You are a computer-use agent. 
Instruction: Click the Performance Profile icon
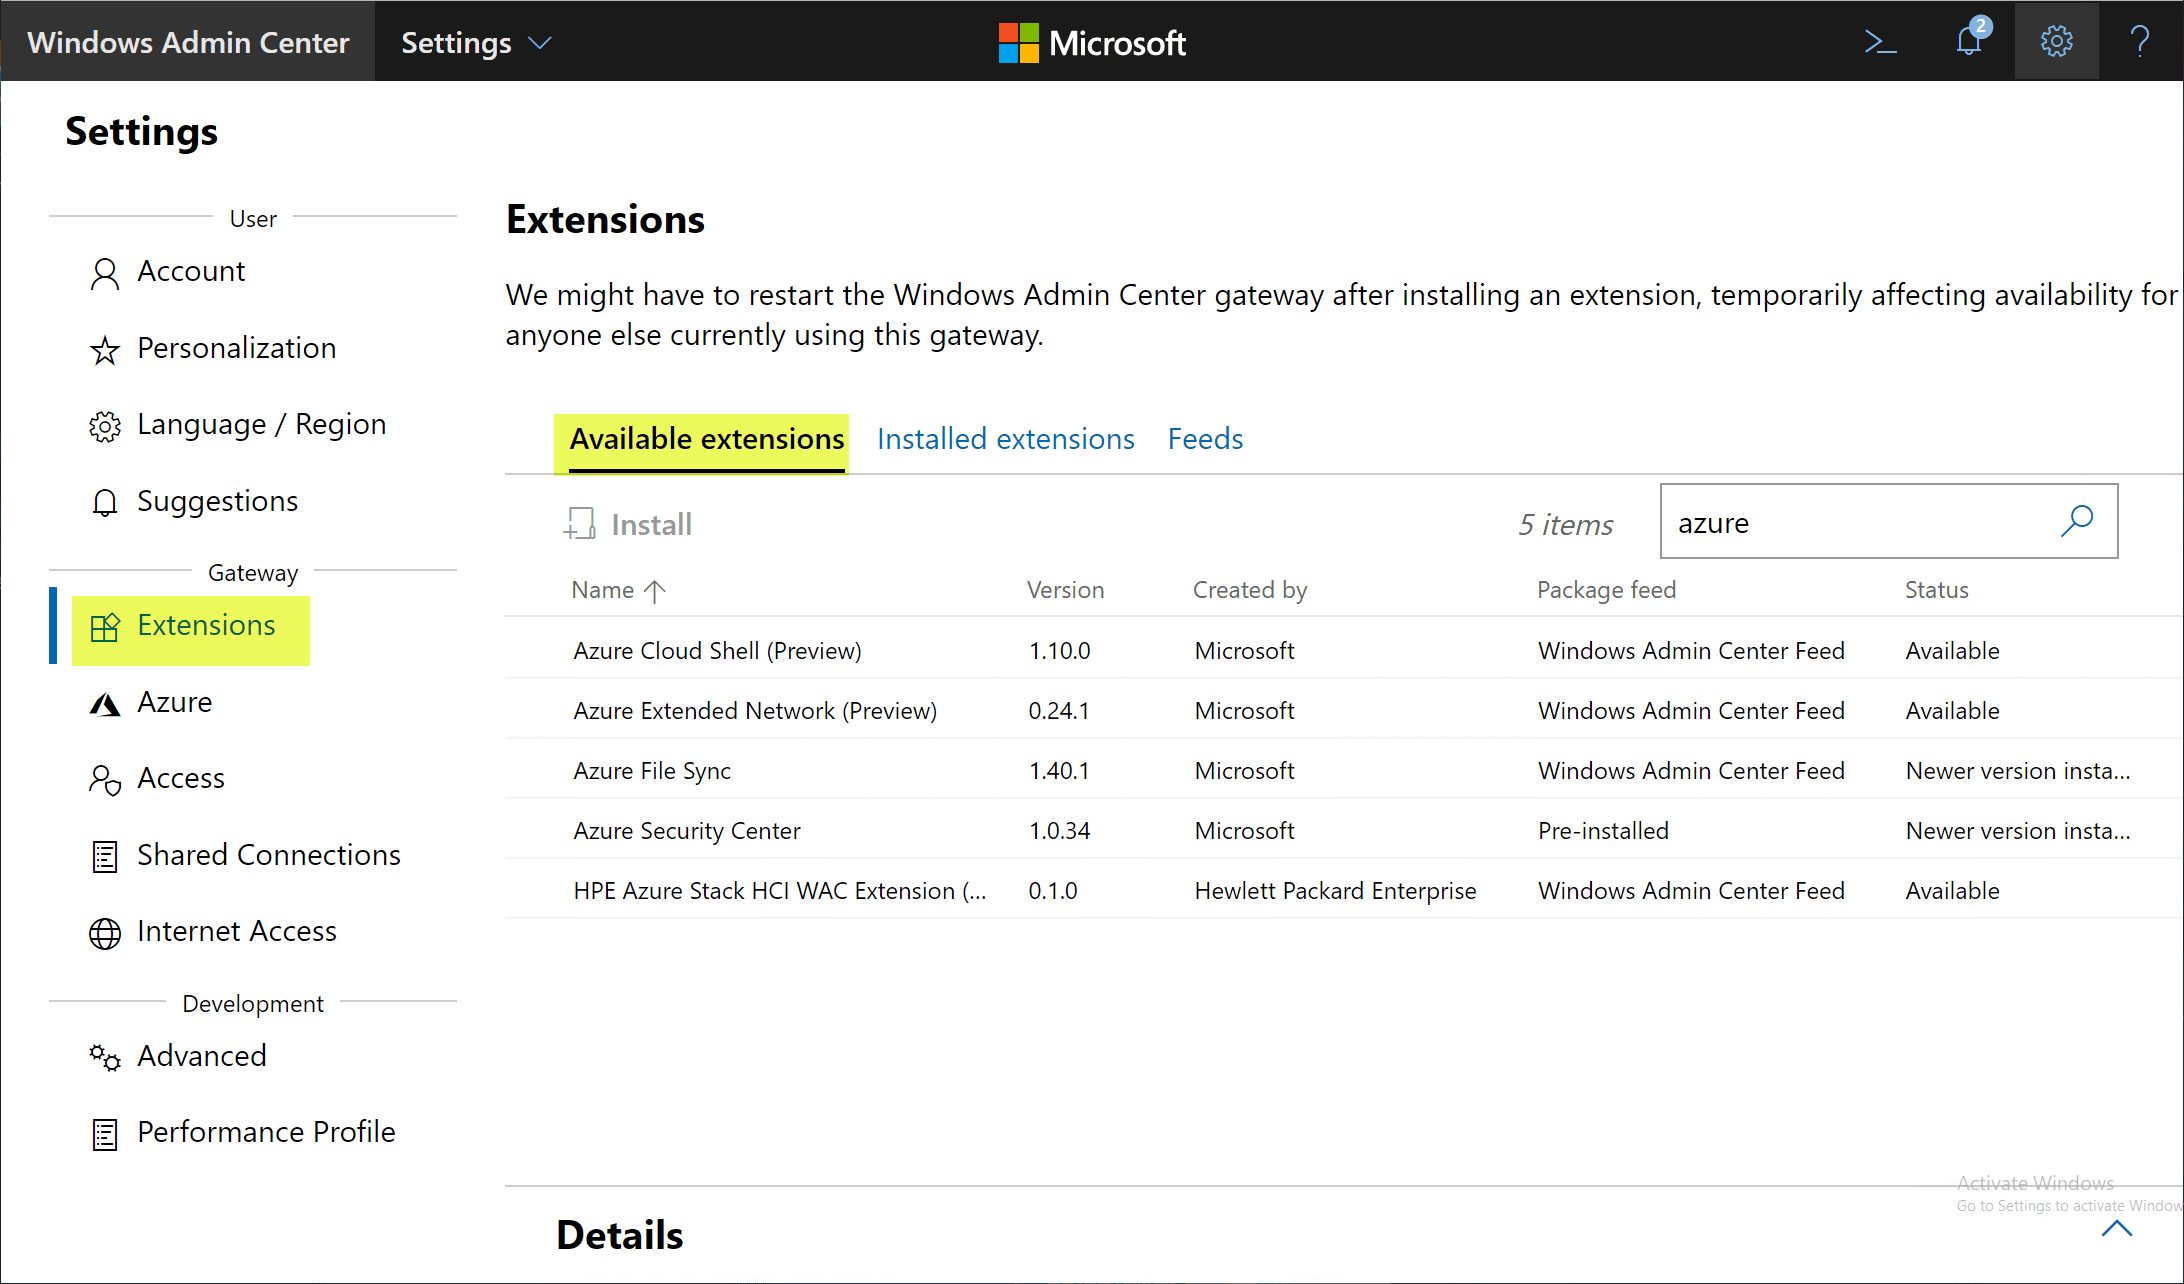pos(102,1131)
